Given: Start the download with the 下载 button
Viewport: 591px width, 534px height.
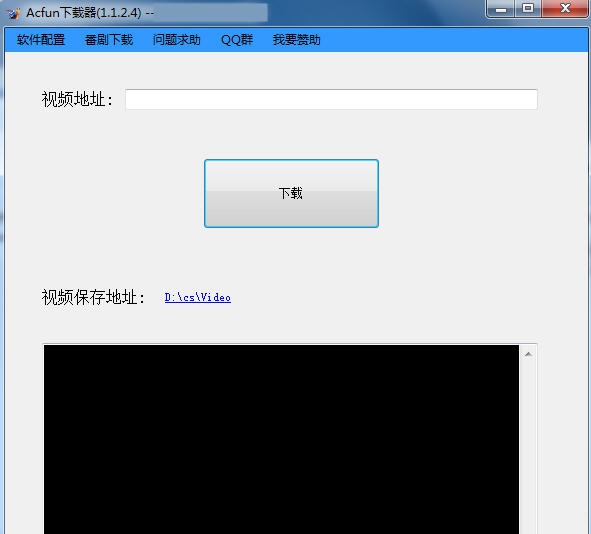Looking at the screenshot, I should click(291, 193).
